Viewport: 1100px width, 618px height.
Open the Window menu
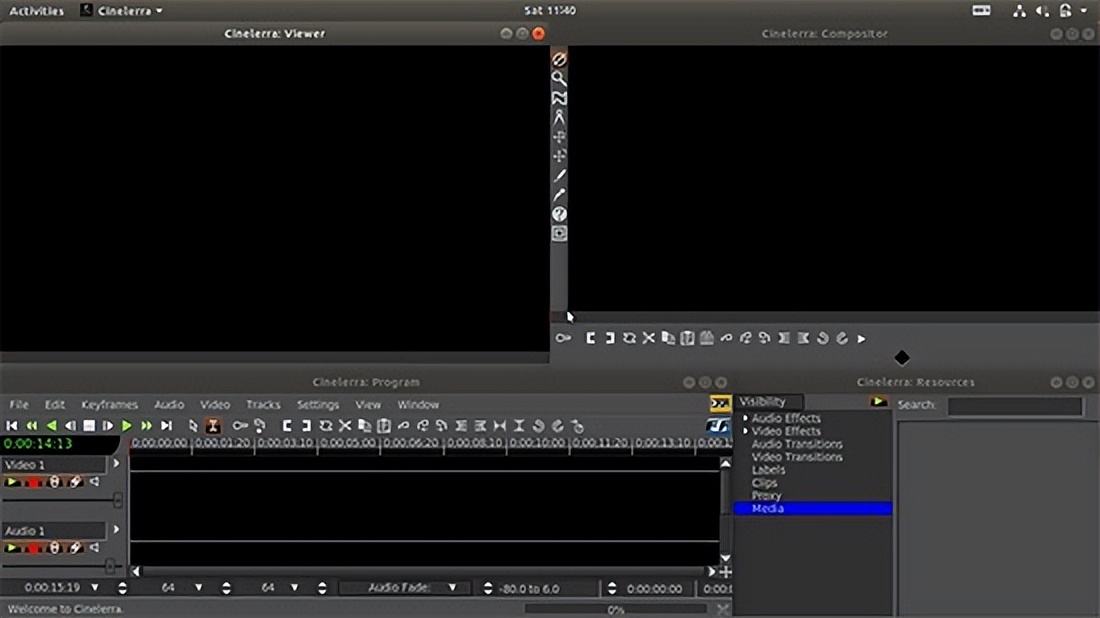tap(418, 405)
